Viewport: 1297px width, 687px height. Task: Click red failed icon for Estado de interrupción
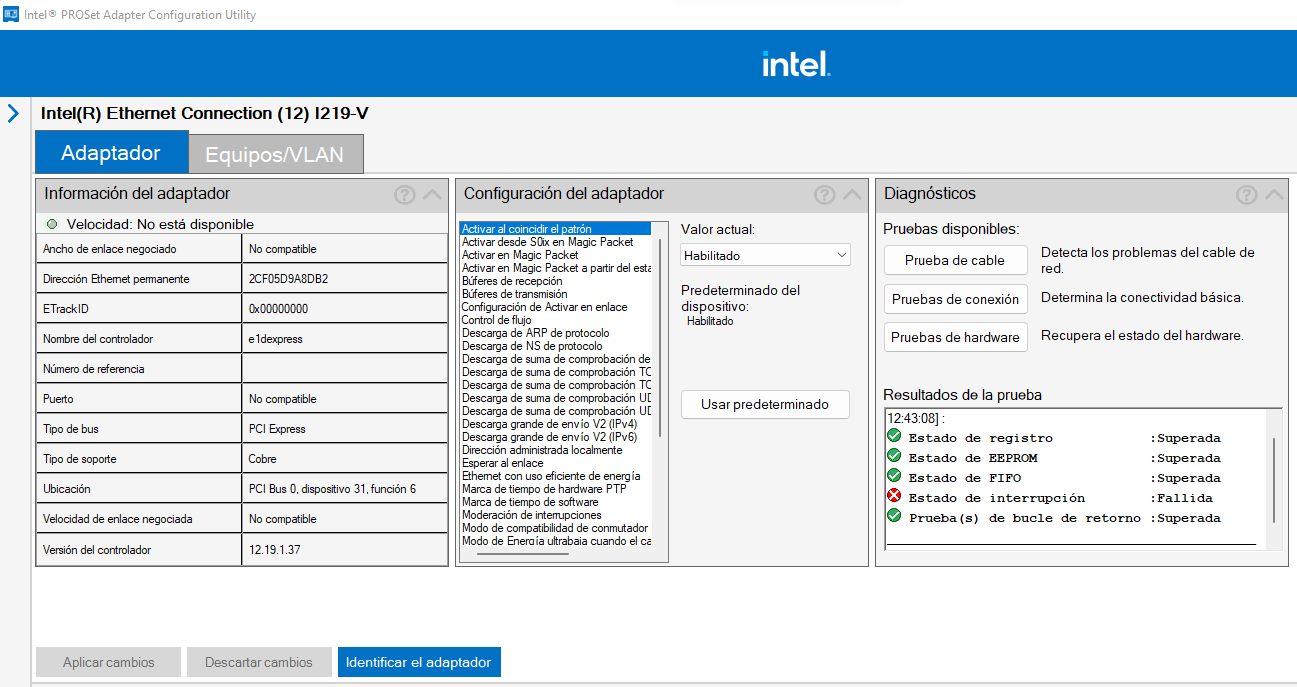pyautogui.click(x=894, y=497)
